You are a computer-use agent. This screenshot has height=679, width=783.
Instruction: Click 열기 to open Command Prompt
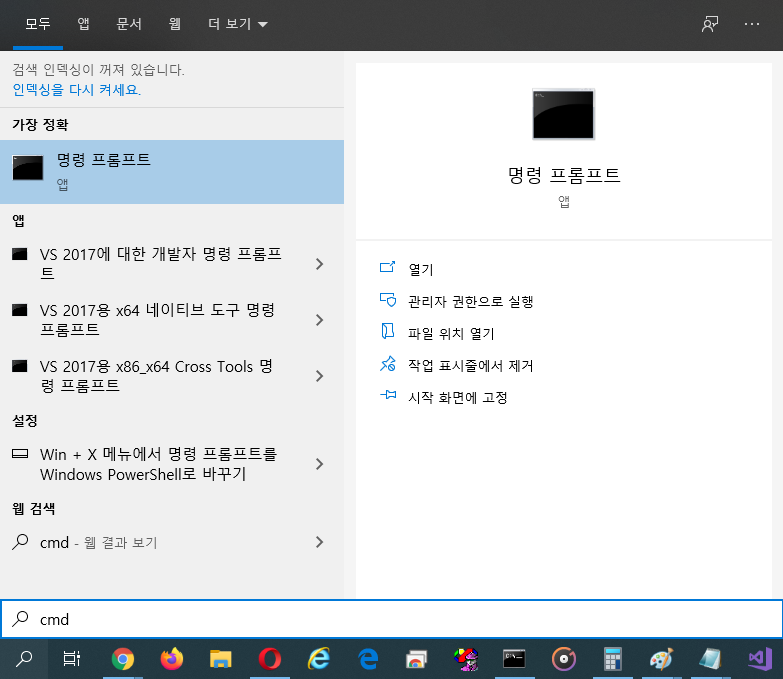pyautogui.click(x=421, y=270)
